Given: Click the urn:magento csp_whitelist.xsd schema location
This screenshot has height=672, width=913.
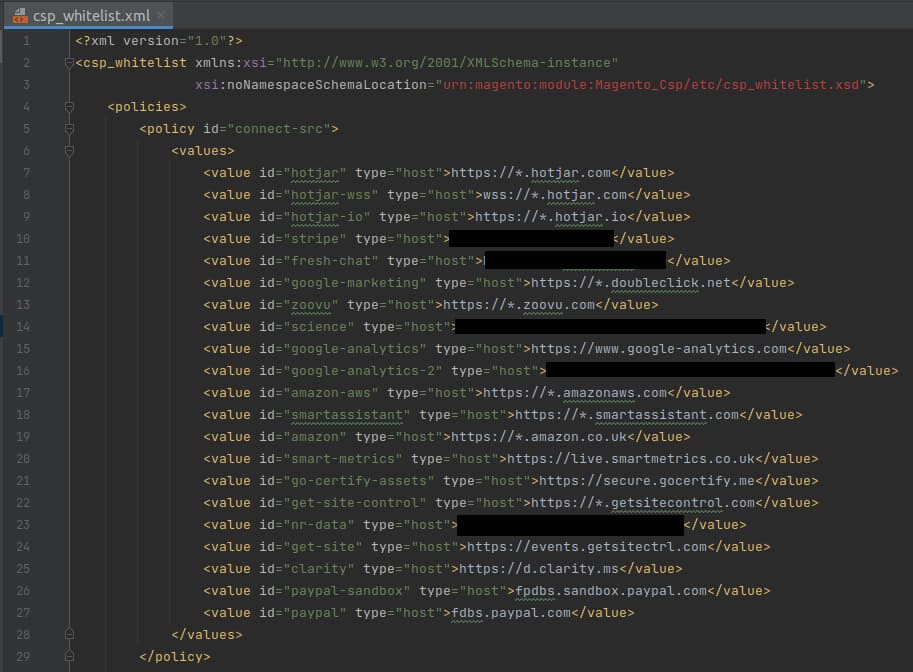Looking at the screenshot, I should pyautogui.click(x=651, y=84).
